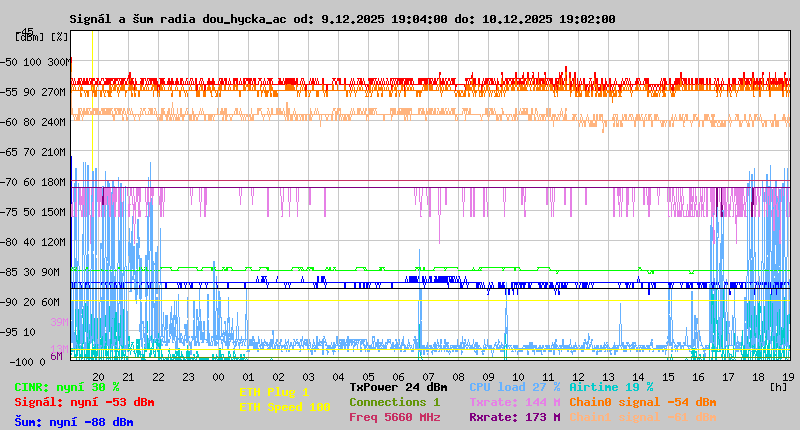The height and width of the screenshot is (430, 800).
Task: Click the '-90 20 60M' y-axis label
Action: 30,302
